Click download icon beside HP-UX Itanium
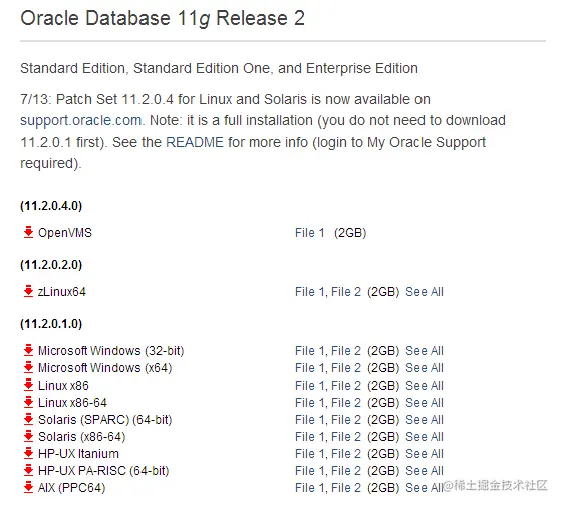562x506 pixels. tap(28, 453)
